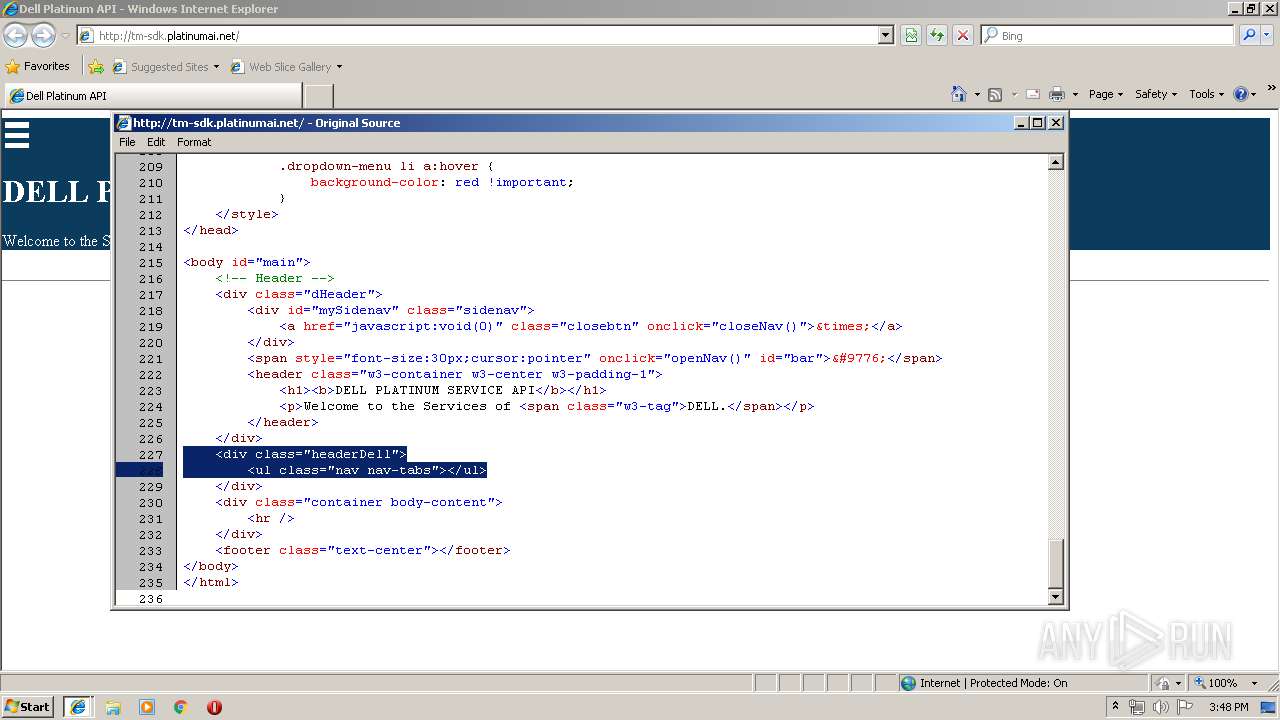Click the red Opera taskbar icon

[214, 707]
